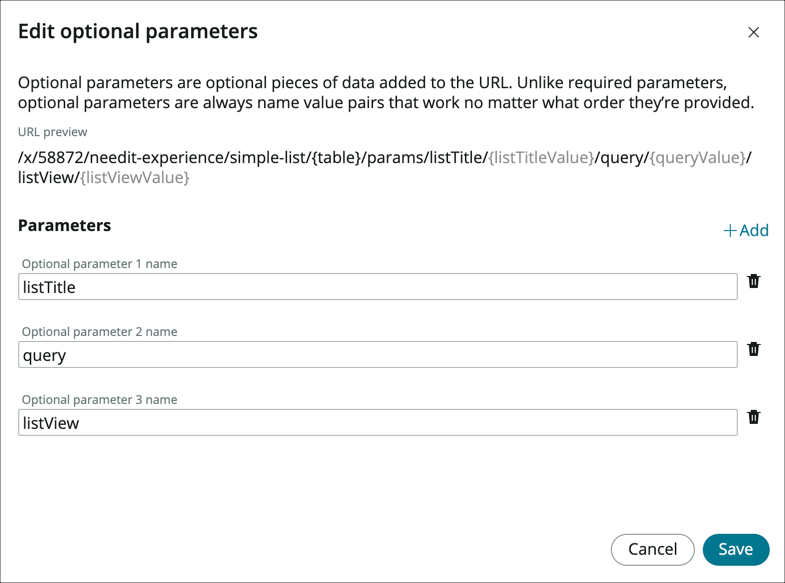Screen dimensions: 785x583
Task: Click the Edit optional parameters title
Action: [x=138, y=31]
